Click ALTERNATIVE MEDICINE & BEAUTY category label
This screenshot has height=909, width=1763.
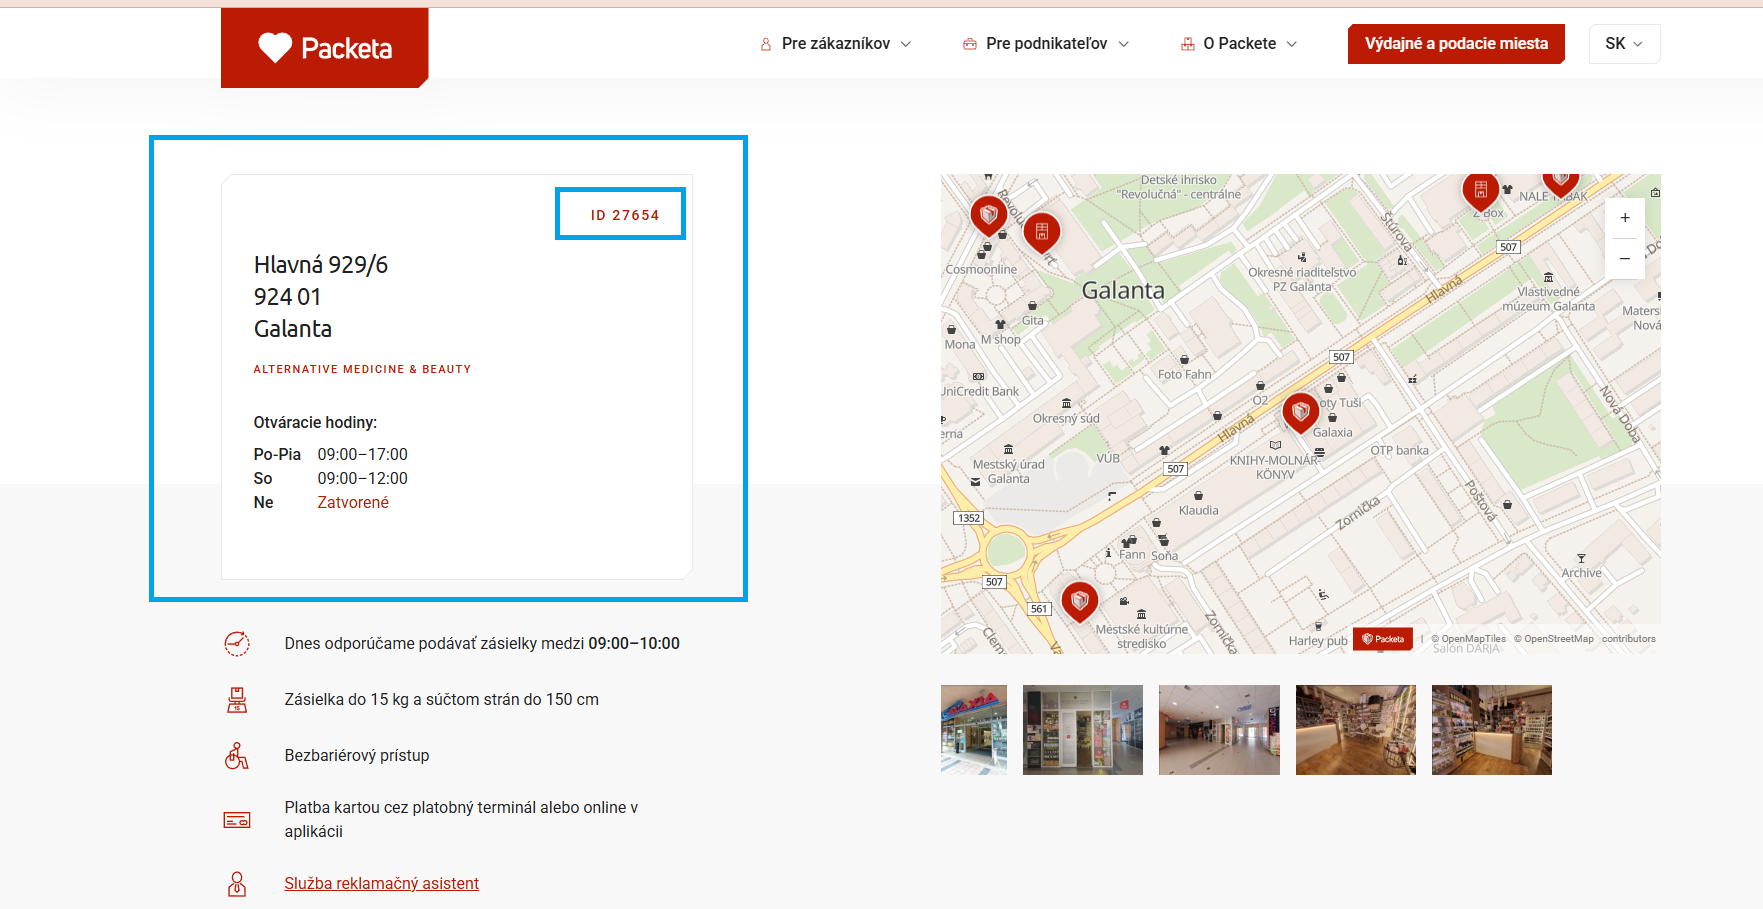pos(362,369)
